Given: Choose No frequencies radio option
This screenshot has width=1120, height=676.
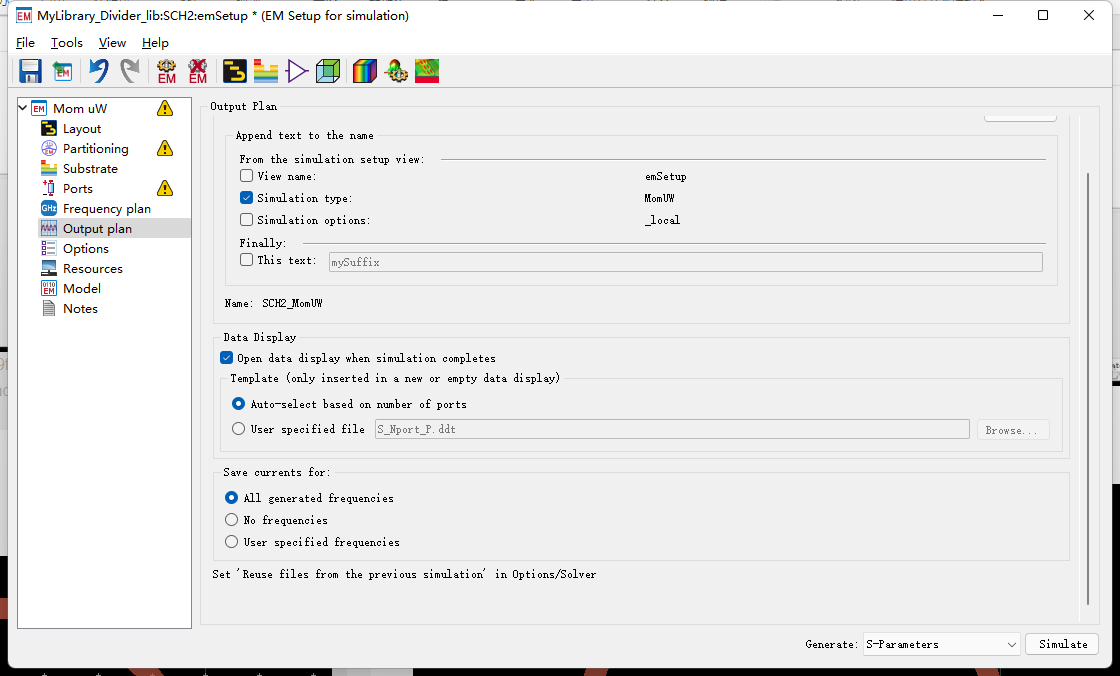Looking at the screenshot, I should pyautogui.click(x=231, y=520).
